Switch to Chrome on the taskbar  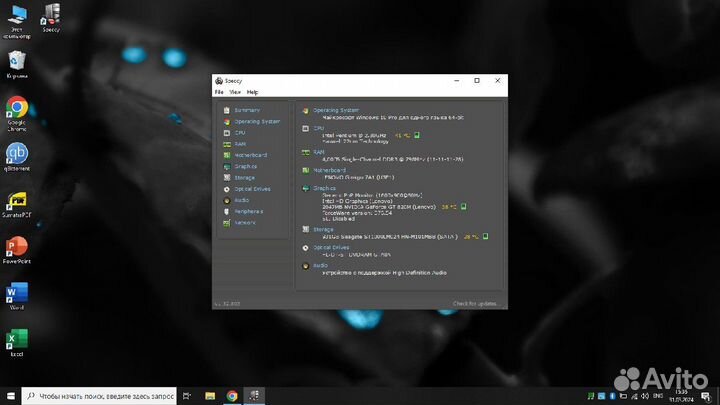pyautogui.click(x=232, y=396)
